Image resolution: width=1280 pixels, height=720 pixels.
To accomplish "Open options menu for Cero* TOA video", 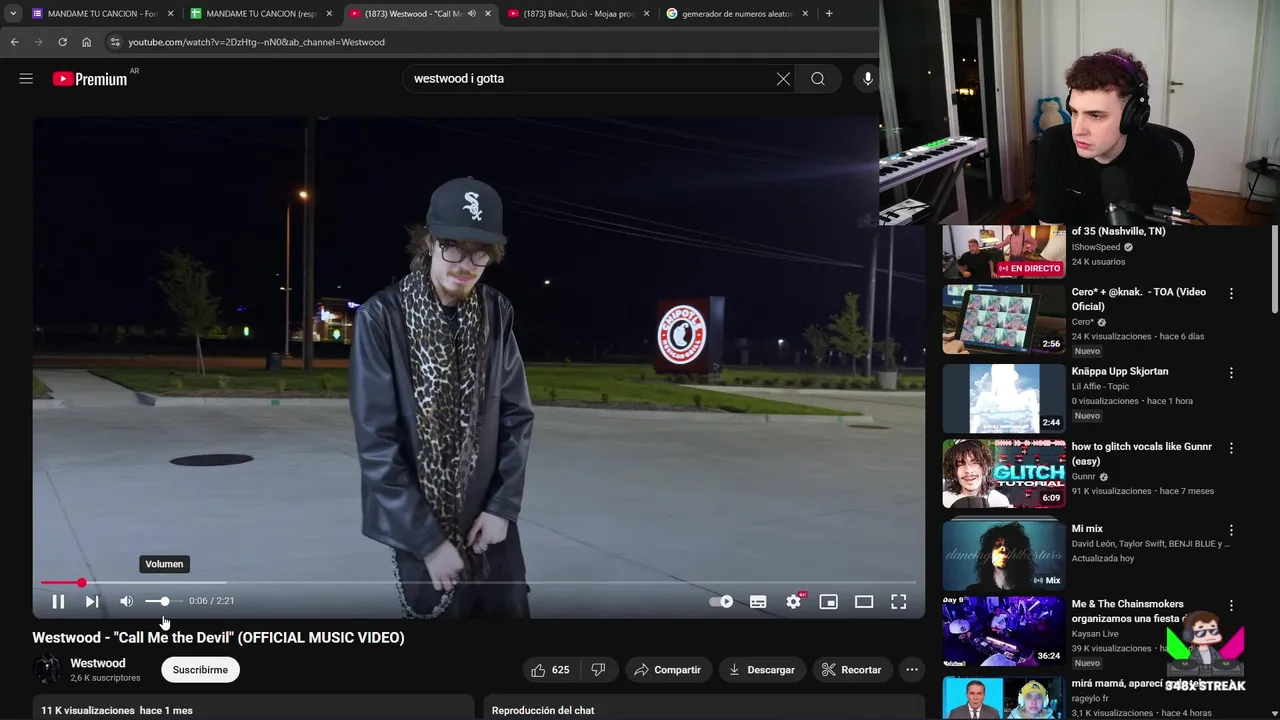I will click(x=1231, y=294).
